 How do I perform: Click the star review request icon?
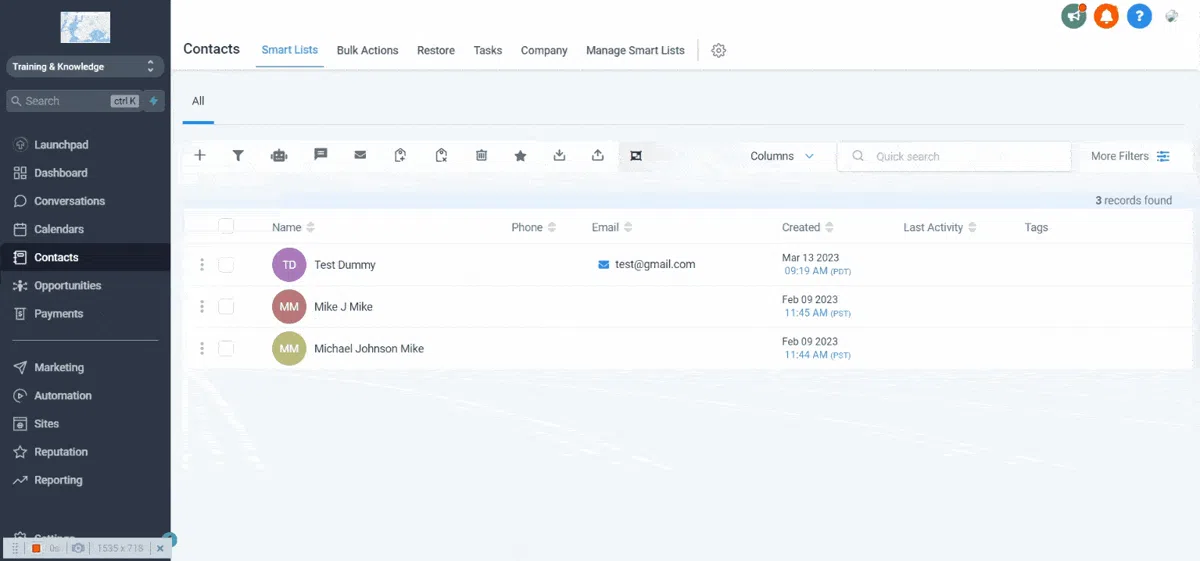pos(520,155)
